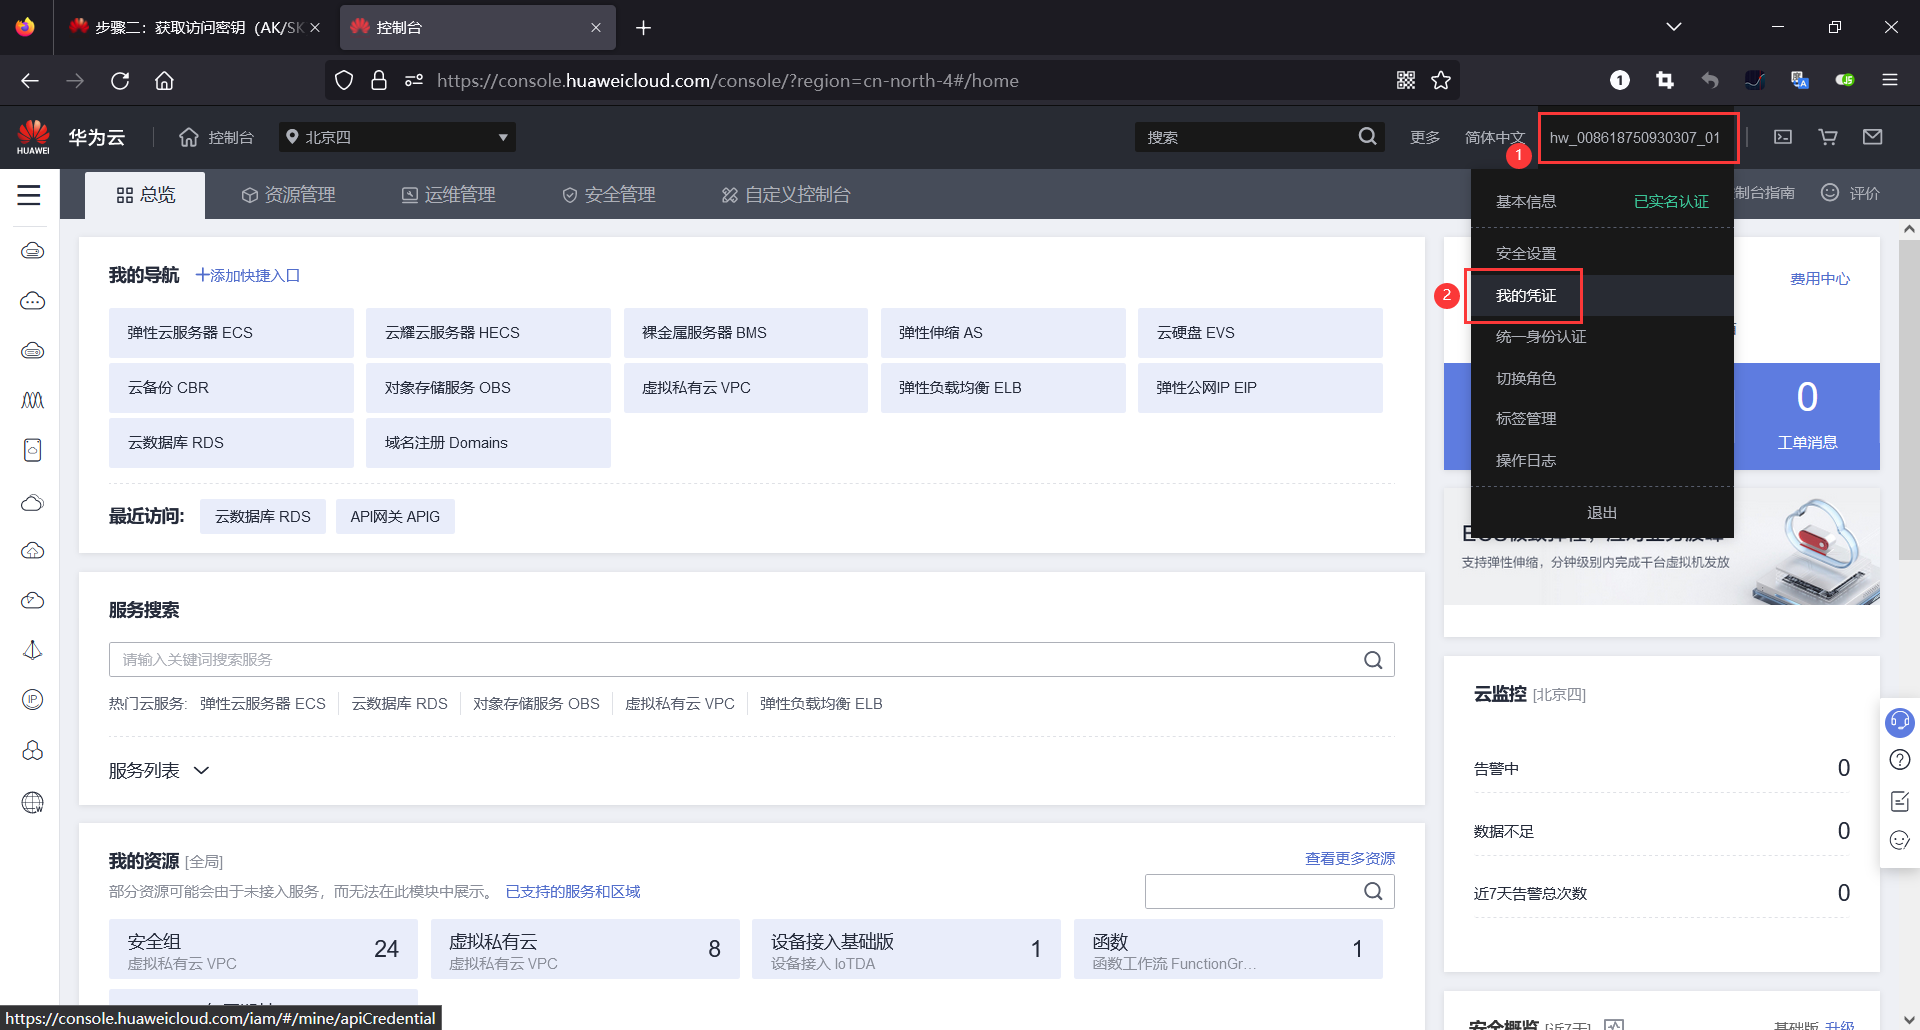This screenshot has width=1920, height=1030.
Task: Bookmark this page with star icon
Action: pos(1441,81)
